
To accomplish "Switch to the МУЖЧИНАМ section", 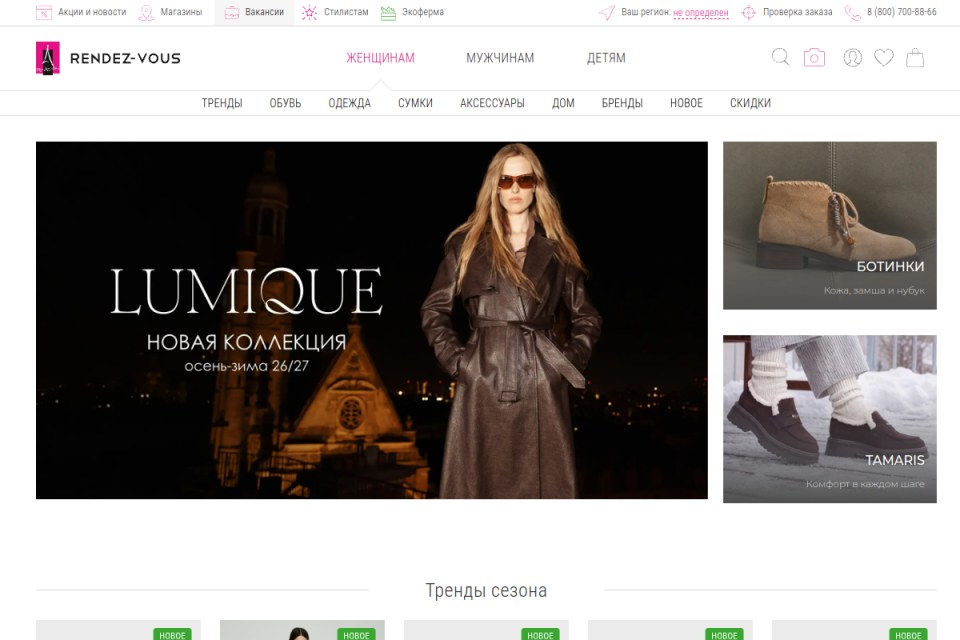I will pos(500,58).
